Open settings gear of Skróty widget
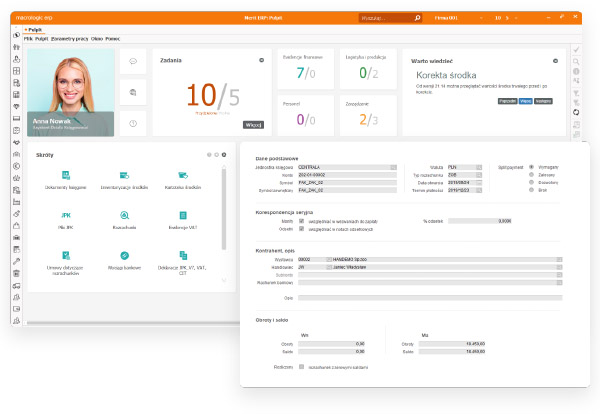 [224, 155]
